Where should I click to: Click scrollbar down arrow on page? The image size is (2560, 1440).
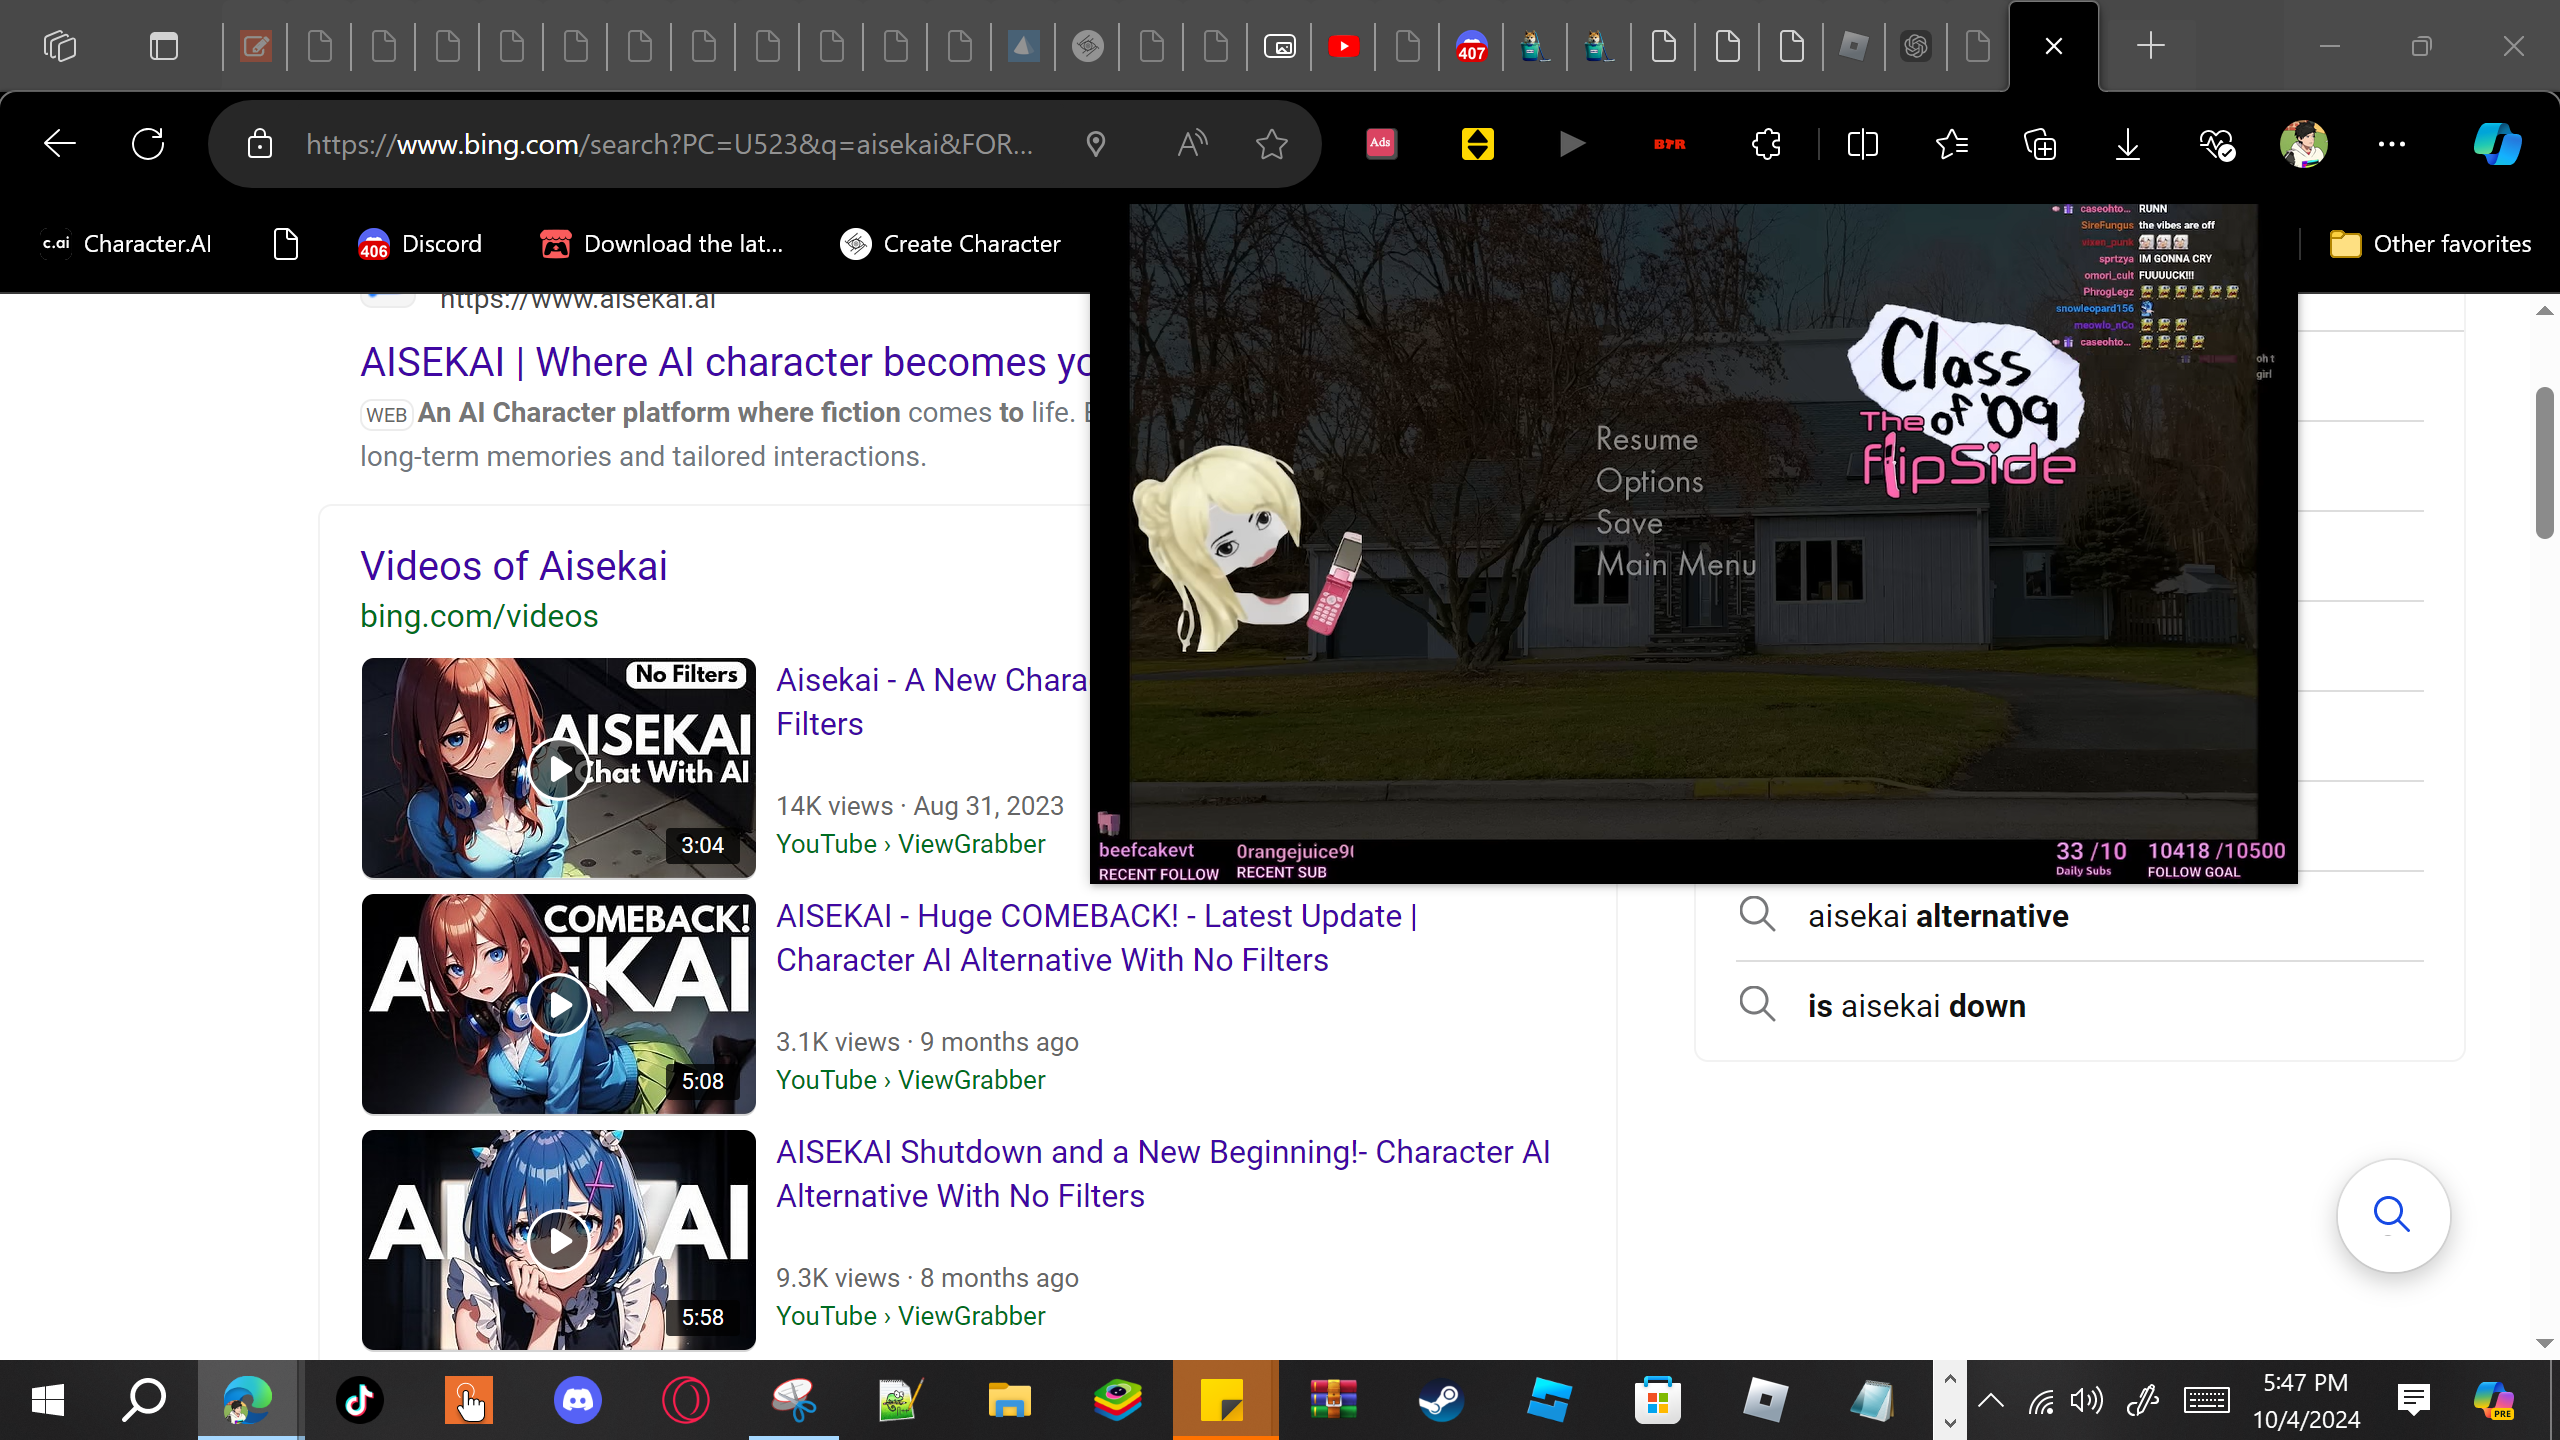pyautogui.click(x=2545, y=1343)
